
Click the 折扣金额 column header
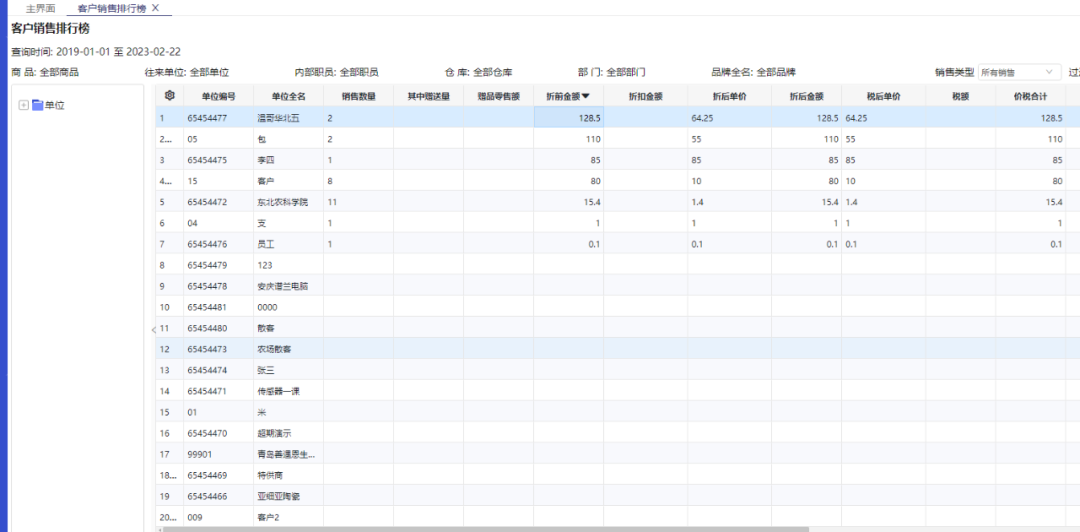645,96
